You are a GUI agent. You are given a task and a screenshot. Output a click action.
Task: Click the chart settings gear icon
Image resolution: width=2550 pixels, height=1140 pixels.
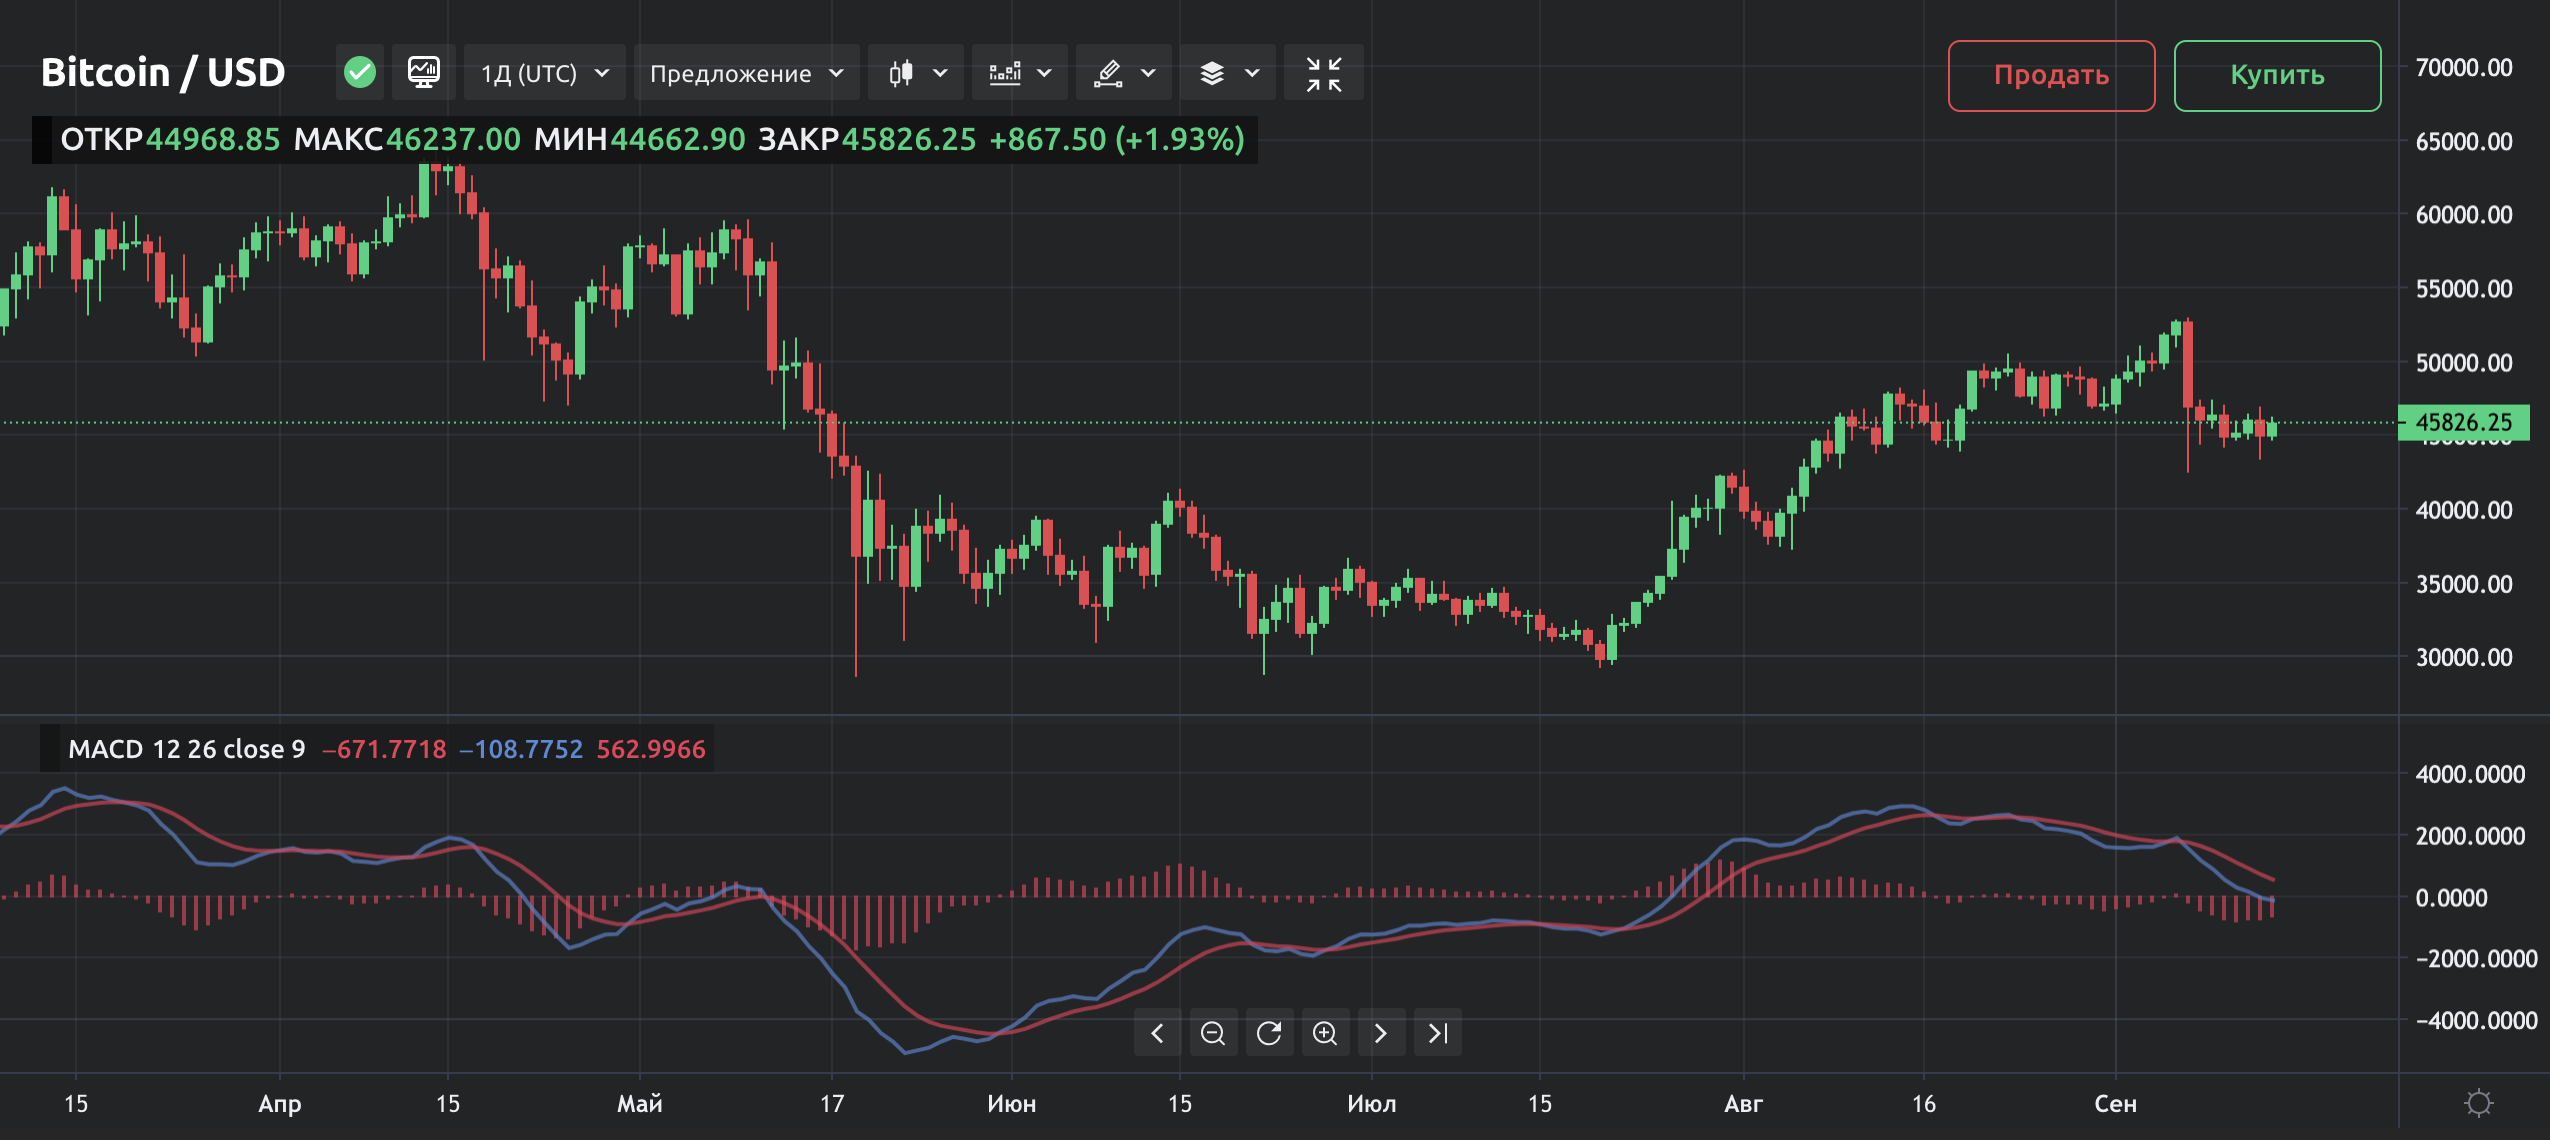(2478, 1103)
